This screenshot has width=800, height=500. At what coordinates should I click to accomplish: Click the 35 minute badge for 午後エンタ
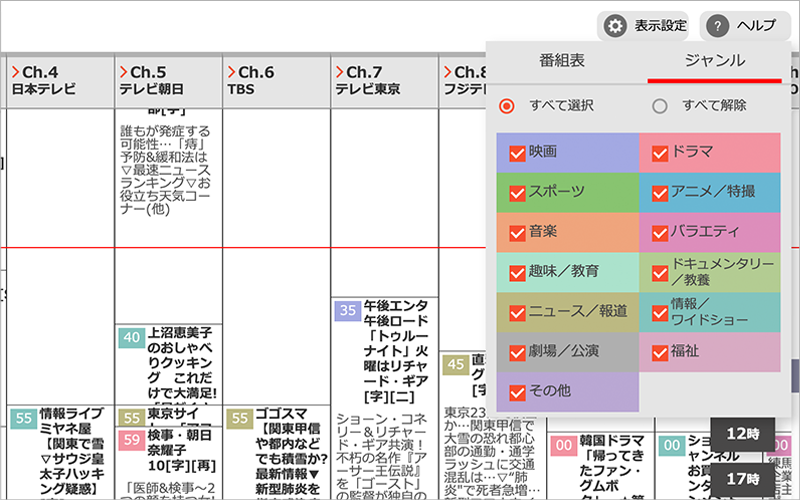[x=347, y=311]
